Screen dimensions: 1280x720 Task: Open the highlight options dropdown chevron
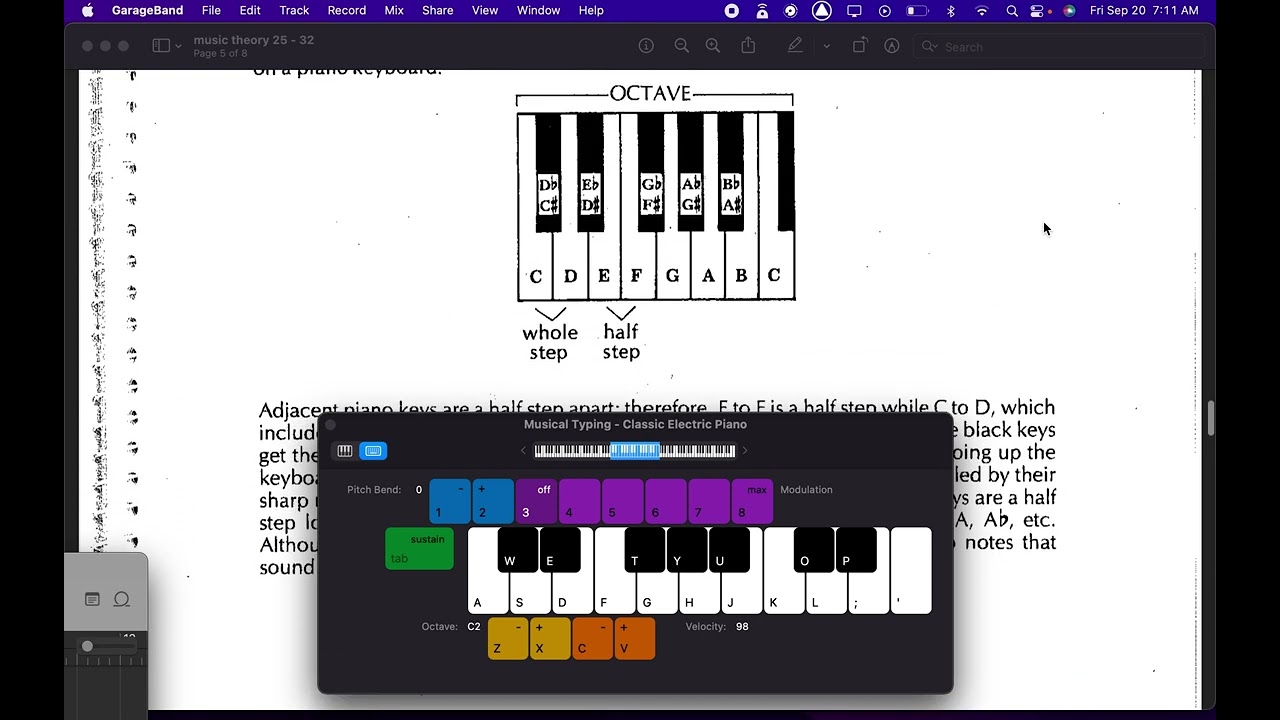[x=826, y=46]
